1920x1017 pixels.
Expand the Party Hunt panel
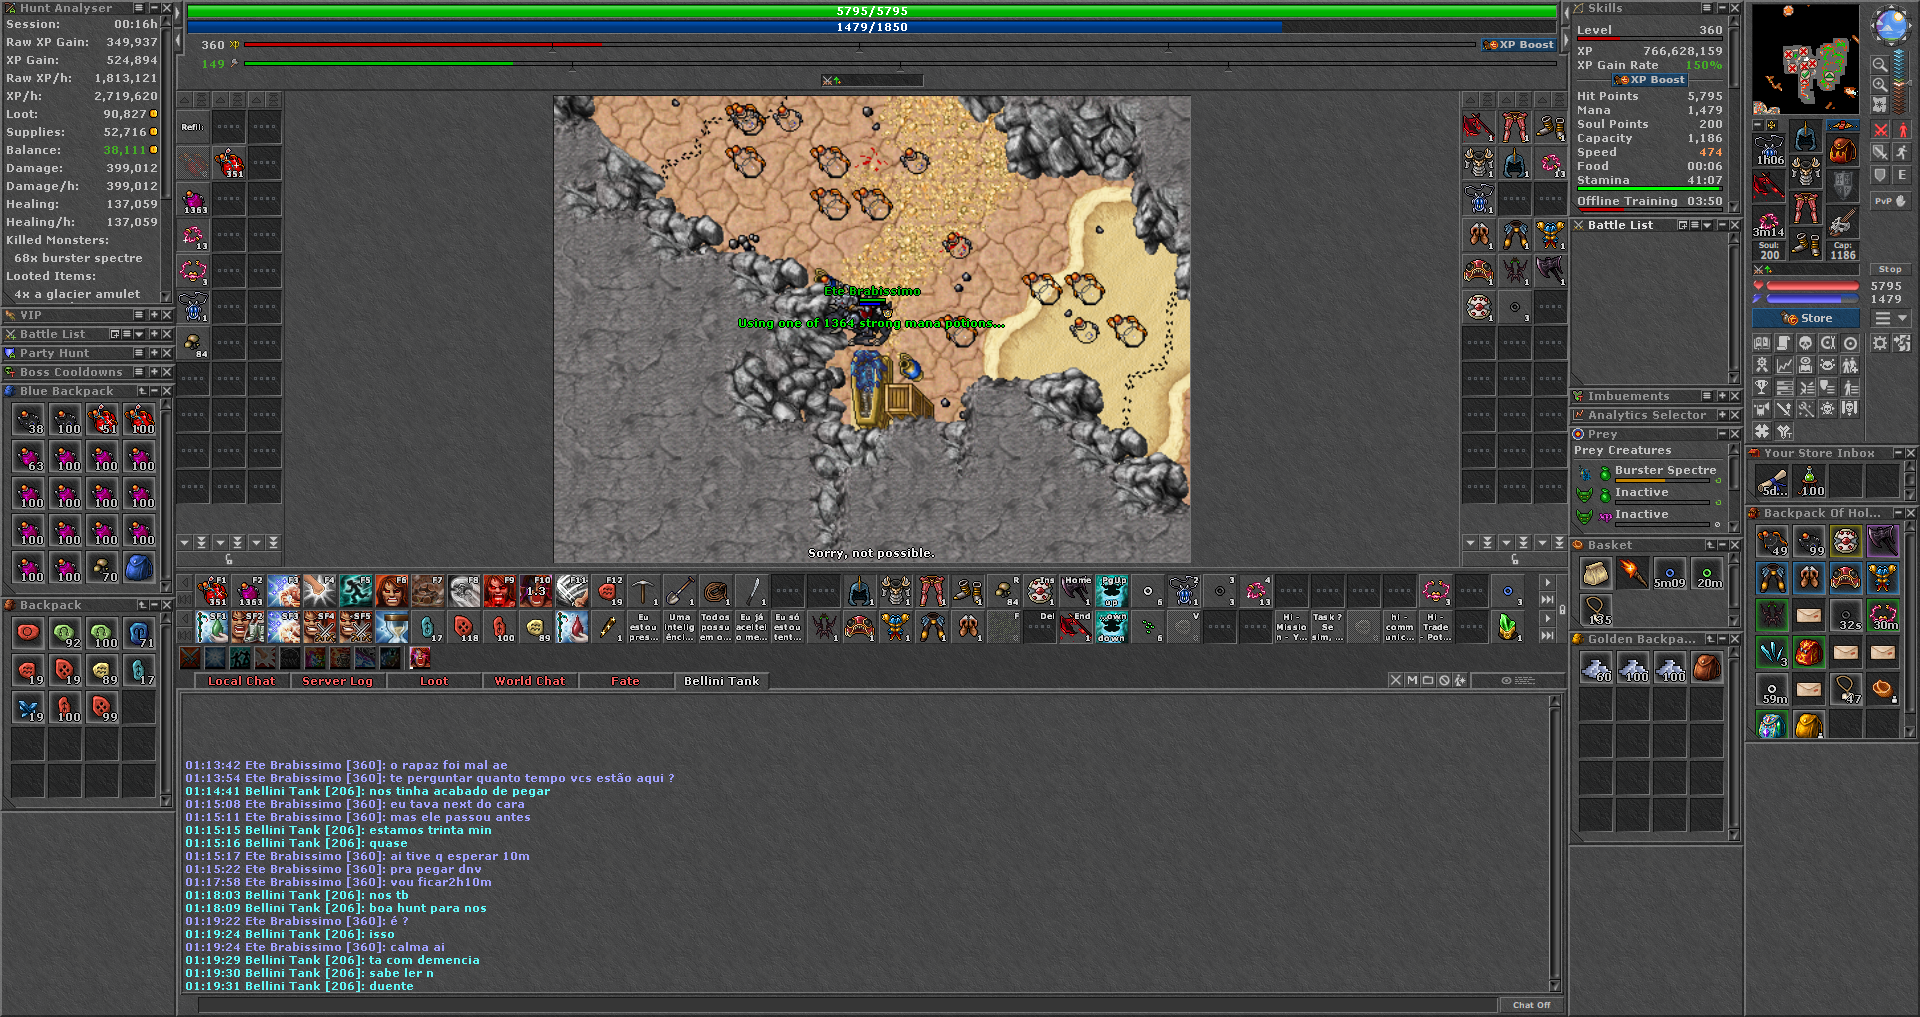coord(154,353)
